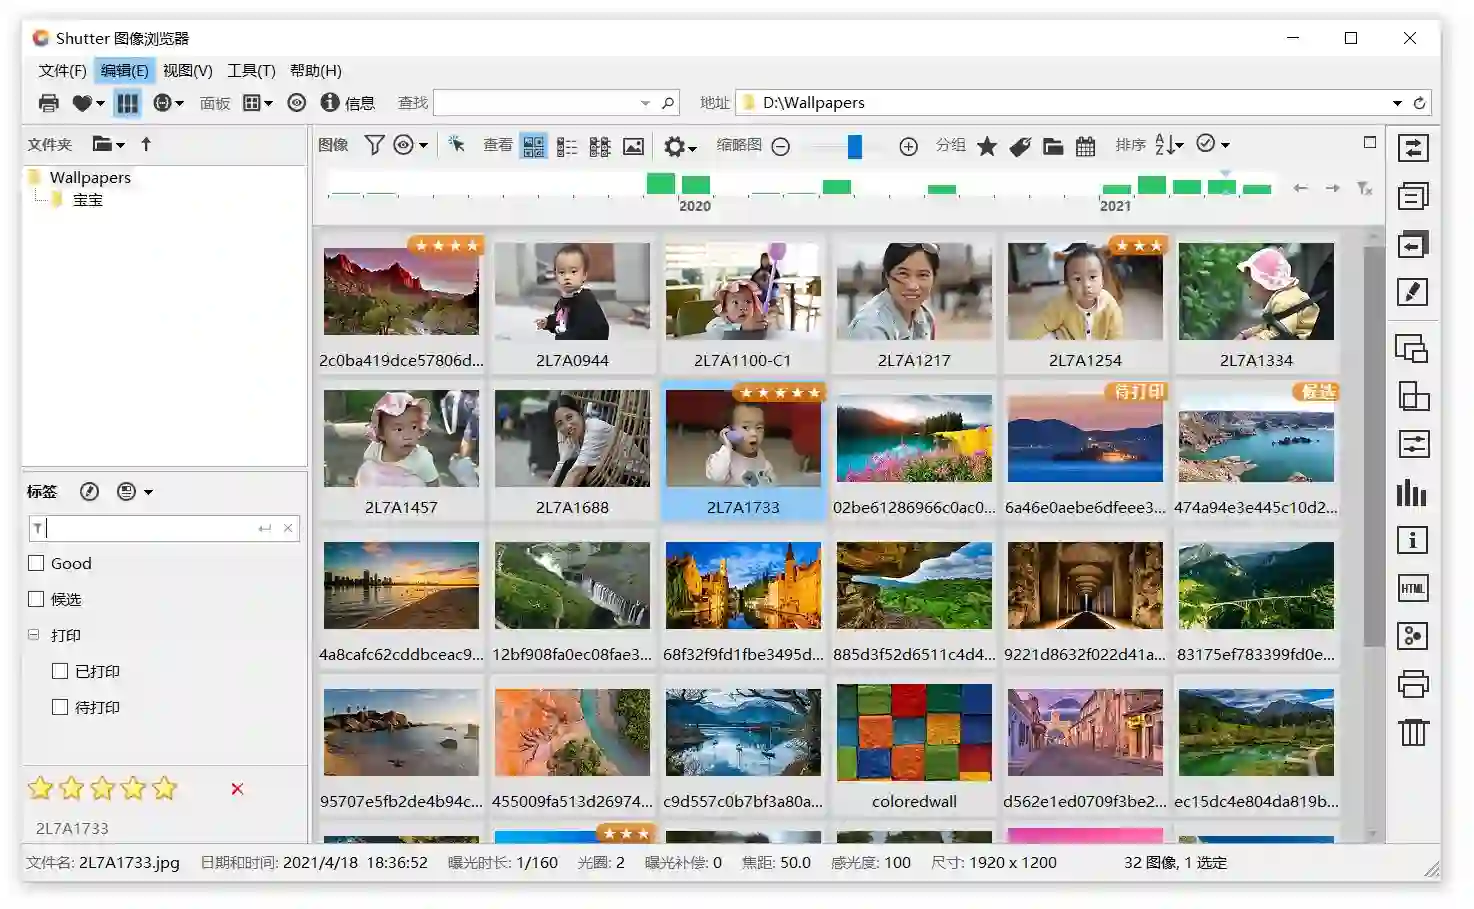Click the tag edit pencil circle icon
The image size is (1474, 909).
click(x=89, y=491)
